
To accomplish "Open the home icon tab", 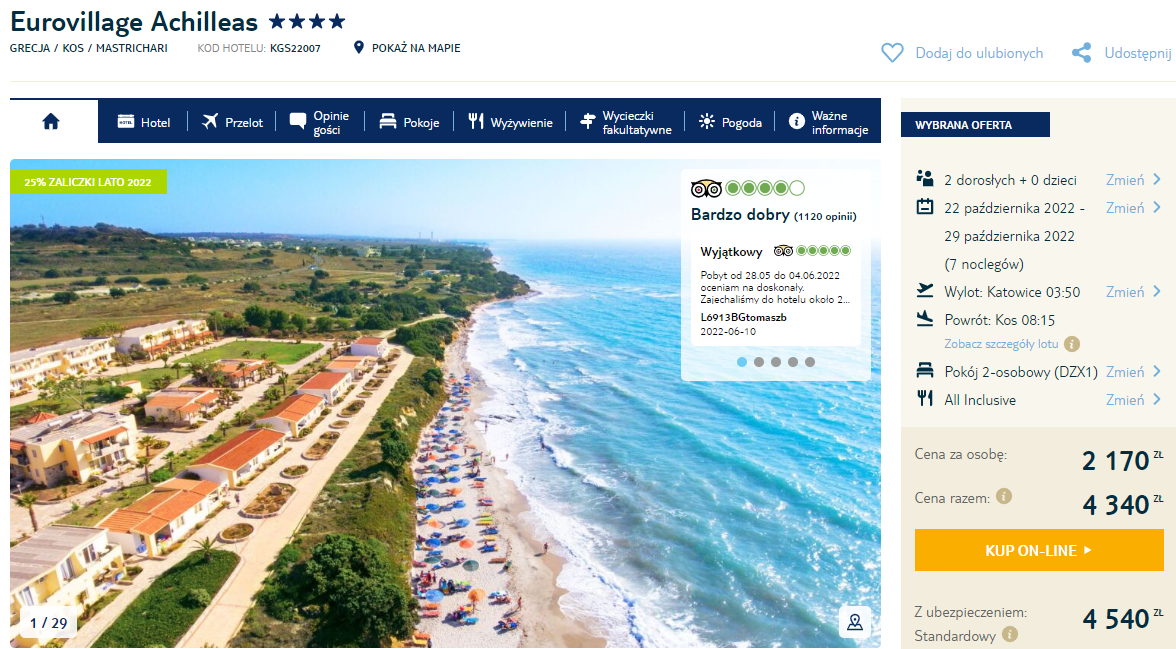I will click(x=51, y=122).
